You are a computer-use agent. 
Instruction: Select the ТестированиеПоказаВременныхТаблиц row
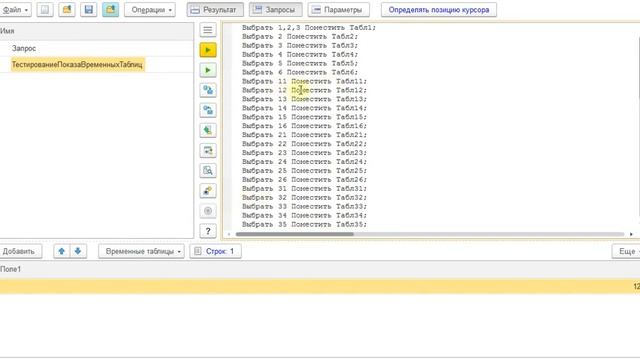point(97,64)
